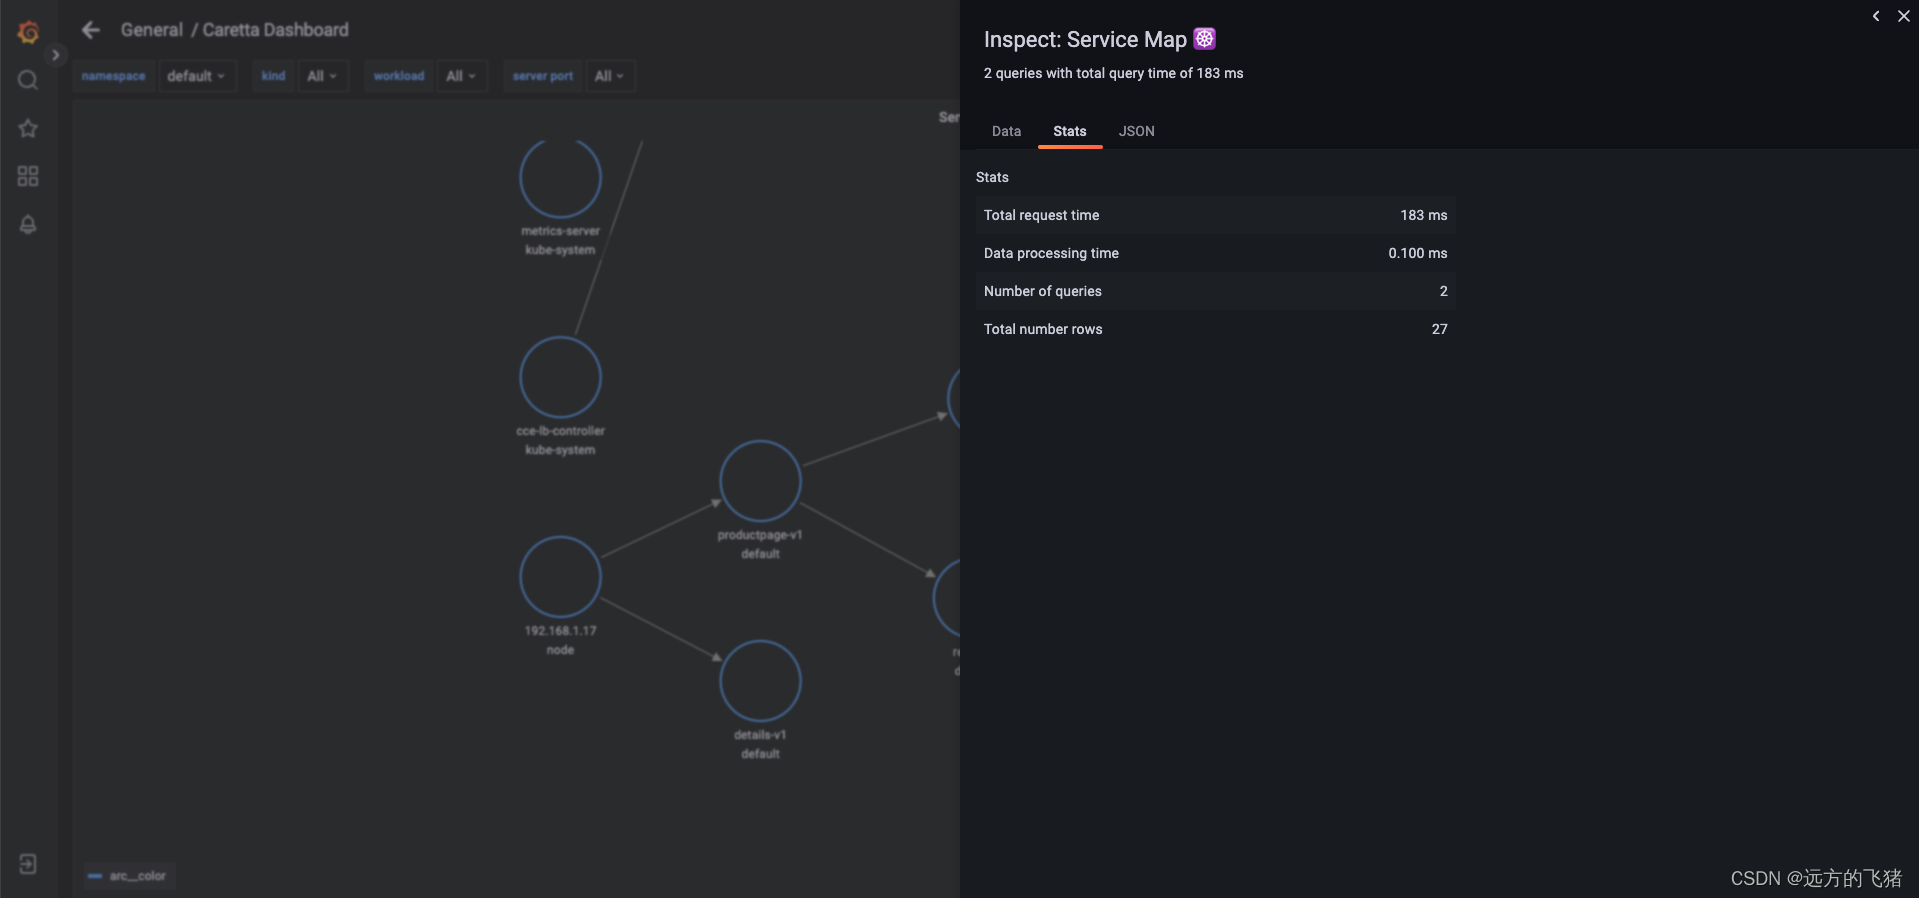Screen dimensions: 1919x898
Task: Select the productpage-v1 node circle
Action: click(x=760, y=481)
